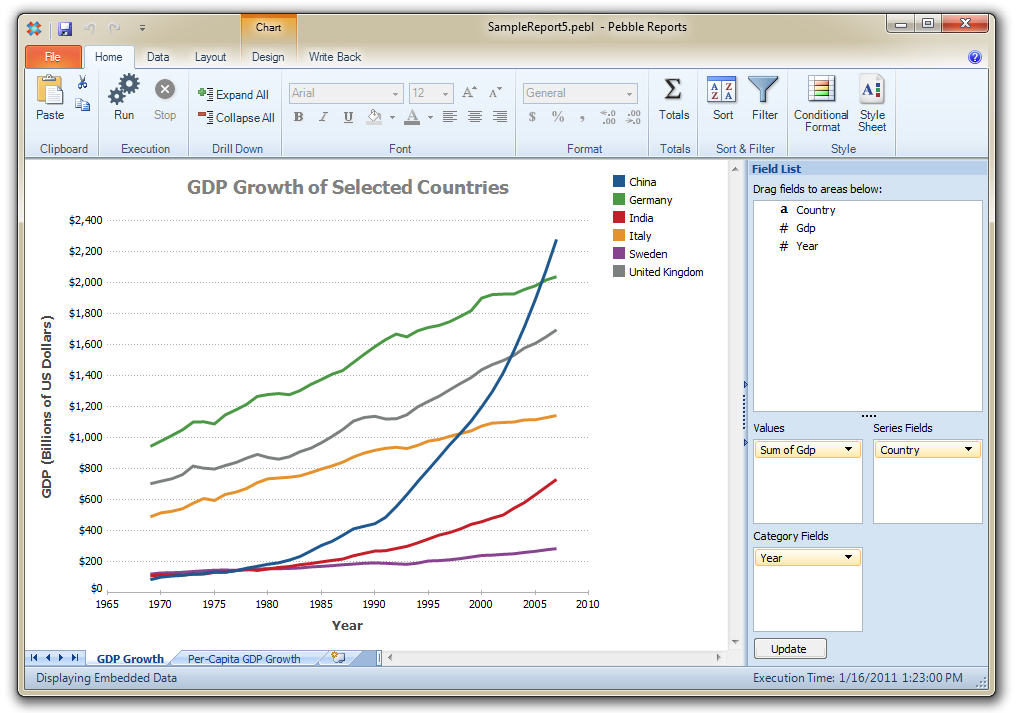This screenshot has width=1019, height=713.
Task: Open the Totals sigma tool
Action: click(674, 92)
